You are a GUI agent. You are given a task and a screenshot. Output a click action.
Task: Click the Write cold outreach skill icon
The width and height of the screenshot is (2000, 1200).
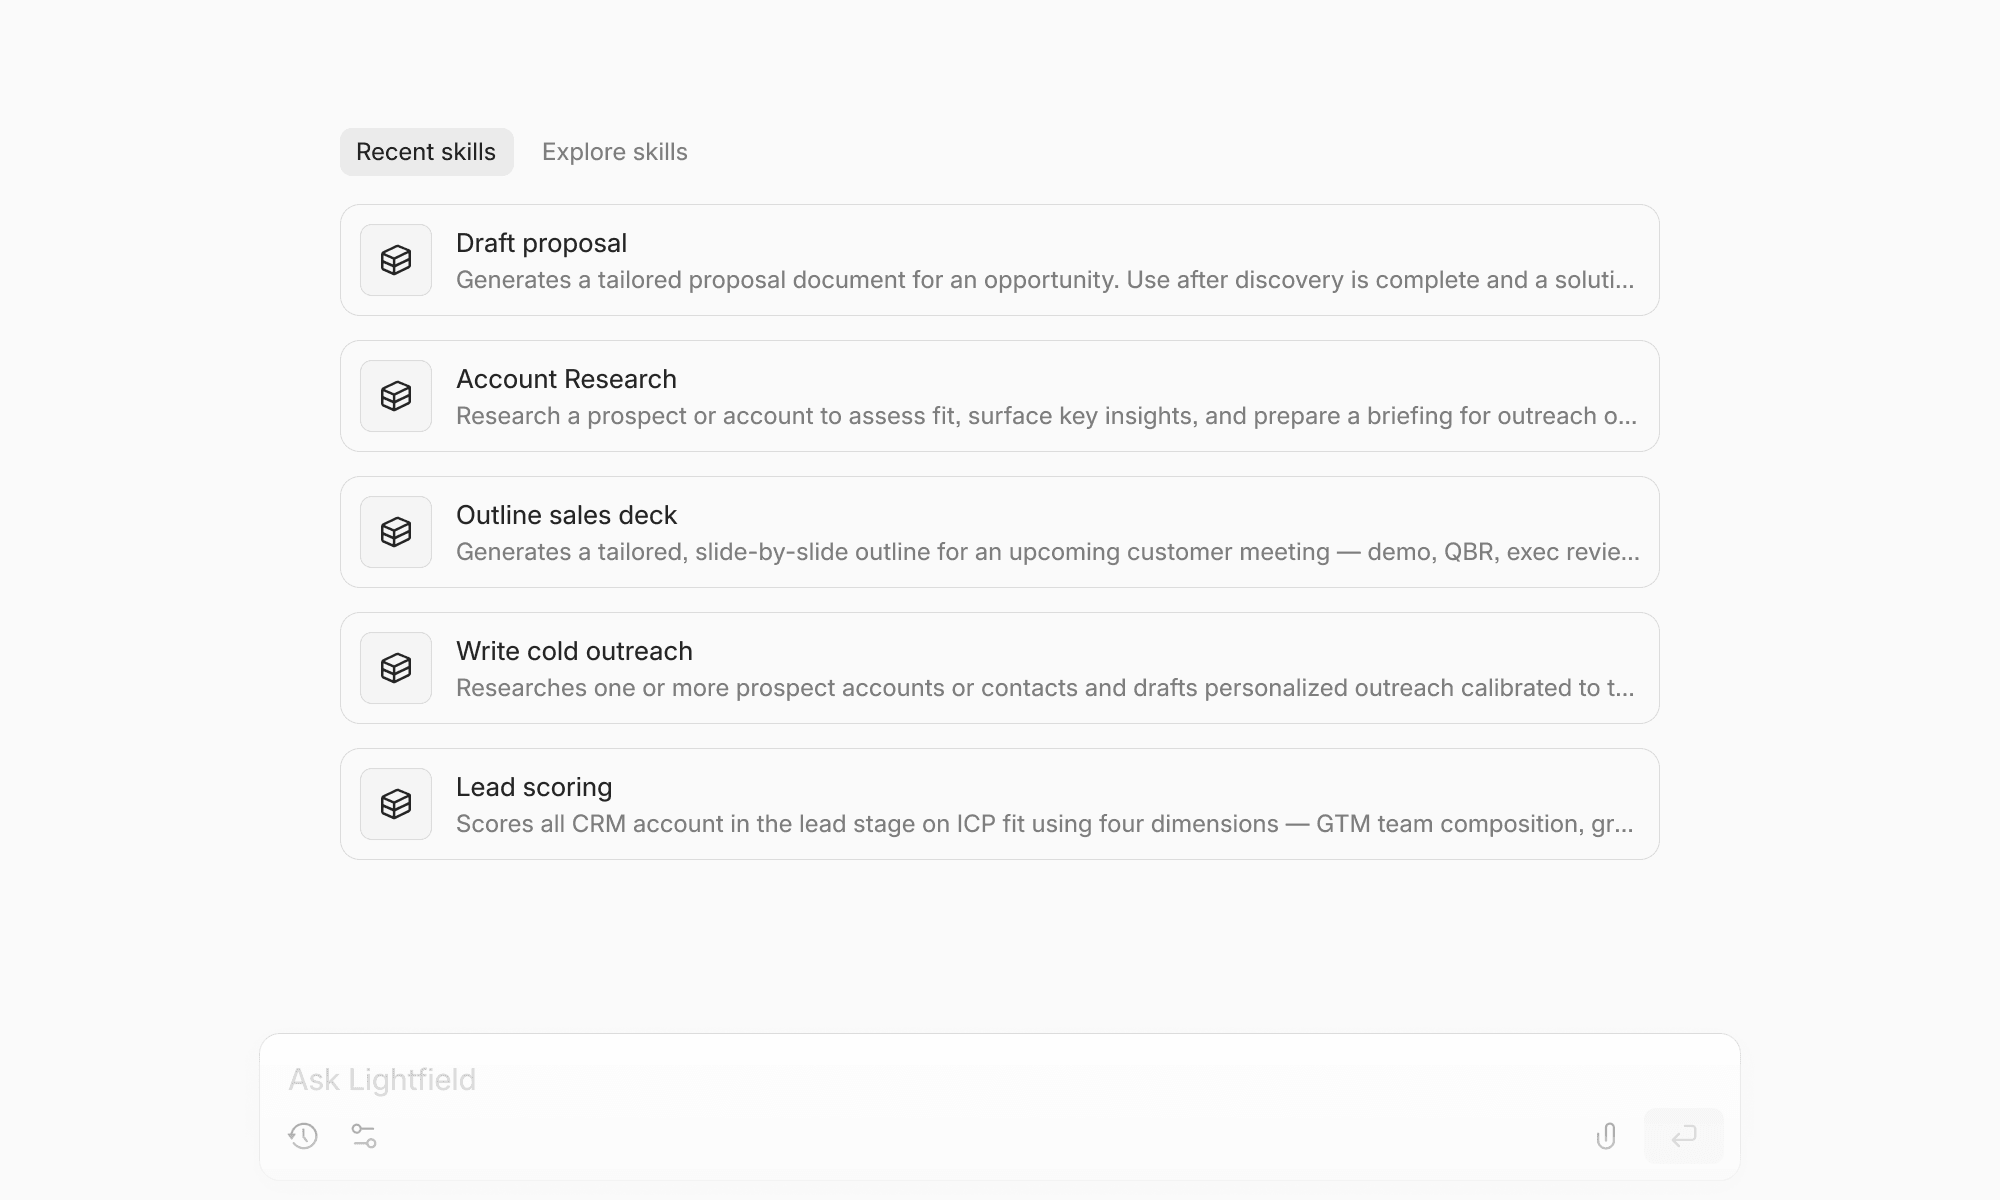coord(396,668)
